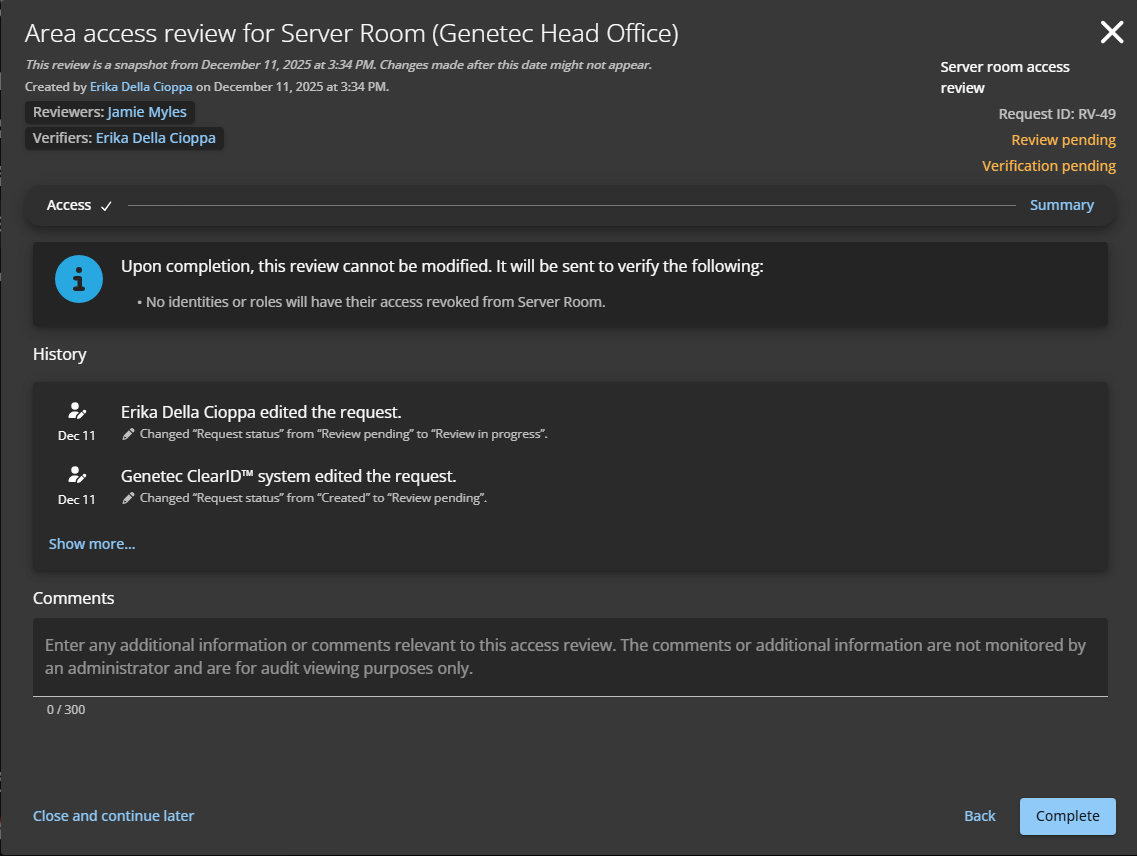This screenshot has width=1137, height=856.
Task: Close the area access review dialog
Action: tap(1111, 31)
